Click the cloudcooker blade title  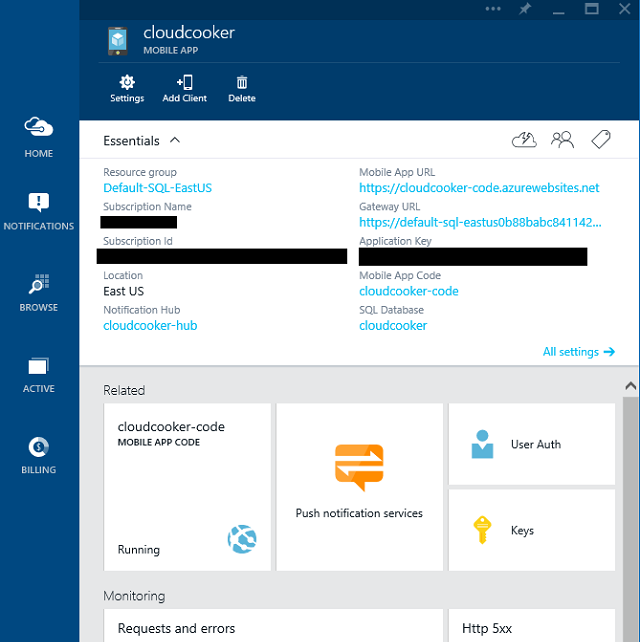(189, 33)
